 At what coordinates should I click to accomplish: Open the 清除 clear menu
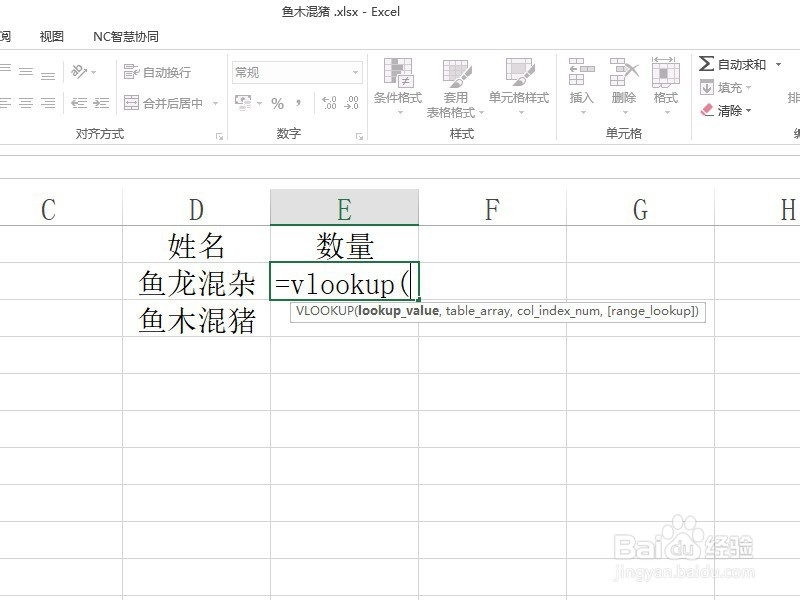tap(726, 110)
